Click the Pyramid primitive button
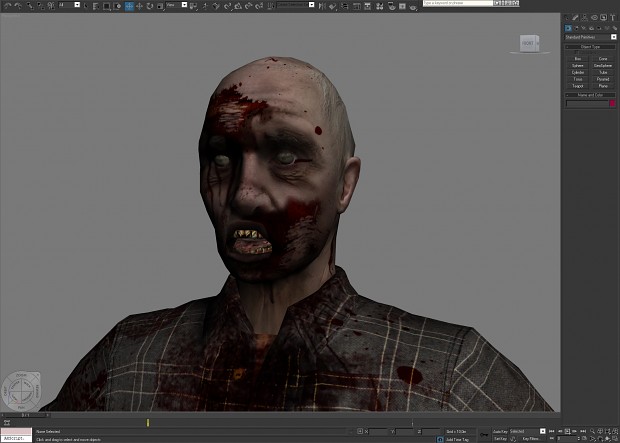 (603, 79)
